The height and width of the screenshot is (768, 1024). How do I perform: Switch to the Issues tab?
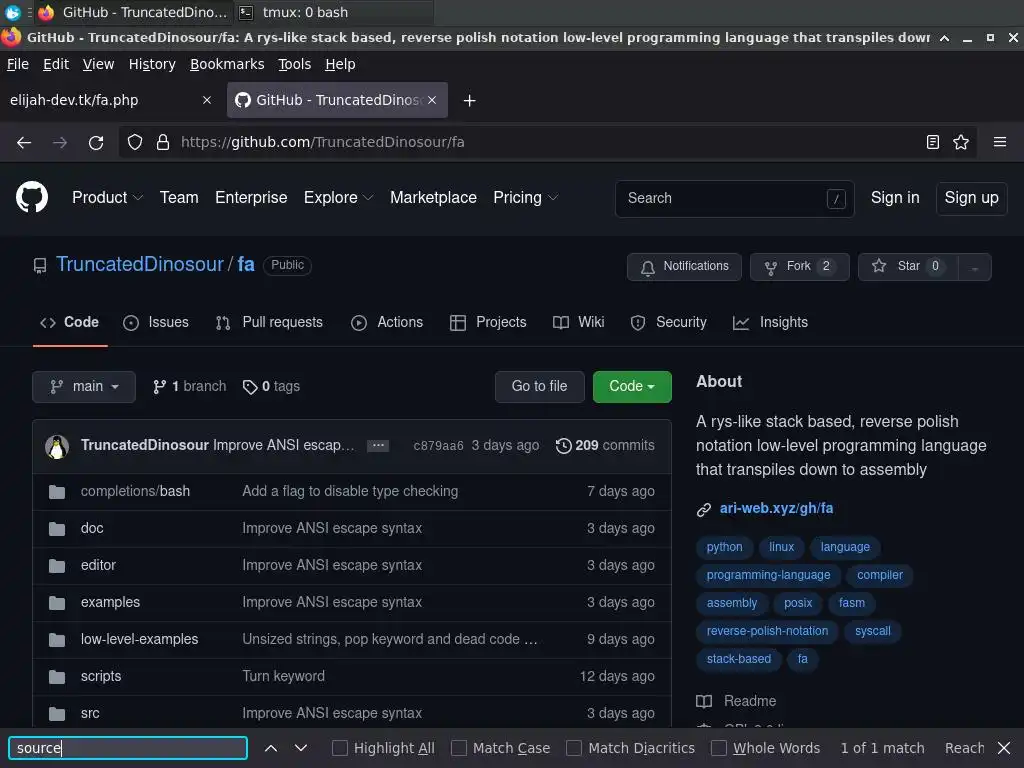(156, 323)
